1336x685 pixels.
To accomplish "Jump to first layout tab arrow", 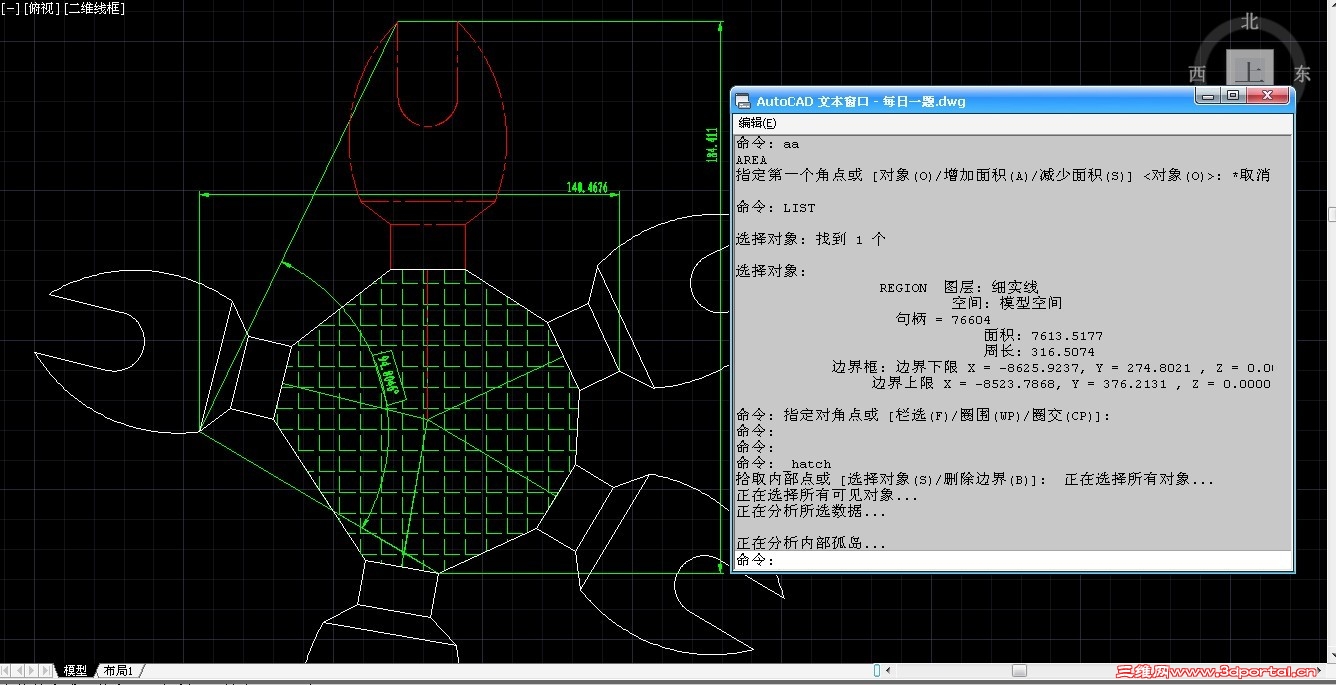I will coord(7,670).
